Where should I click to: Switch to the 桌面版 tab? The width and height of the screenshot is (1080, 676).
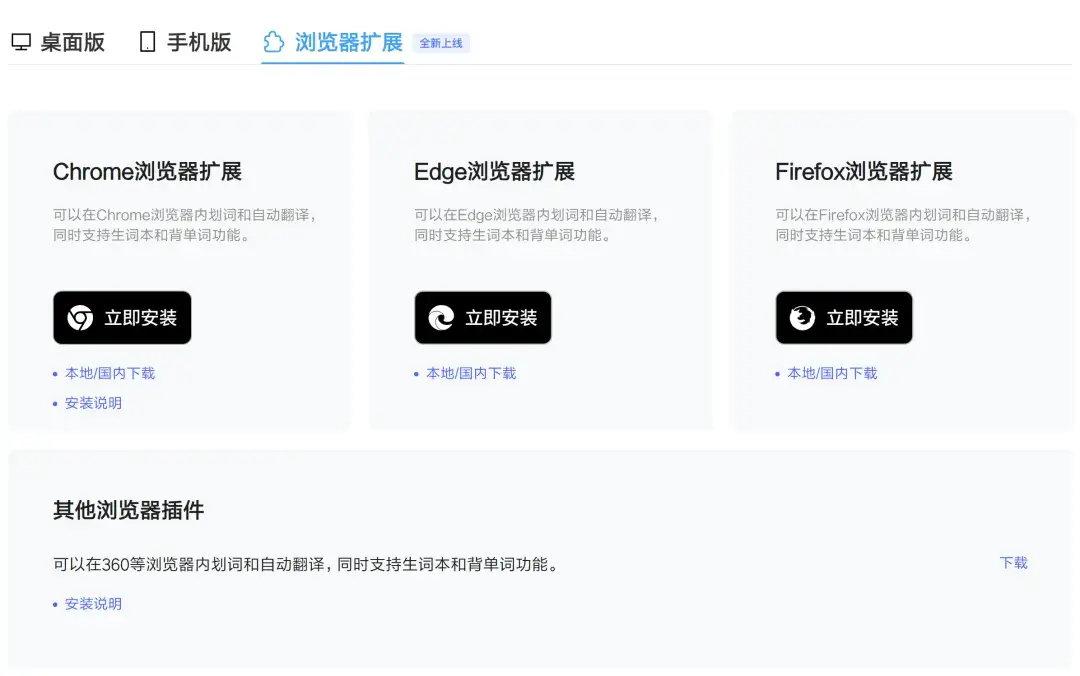[x=72, y=42]
